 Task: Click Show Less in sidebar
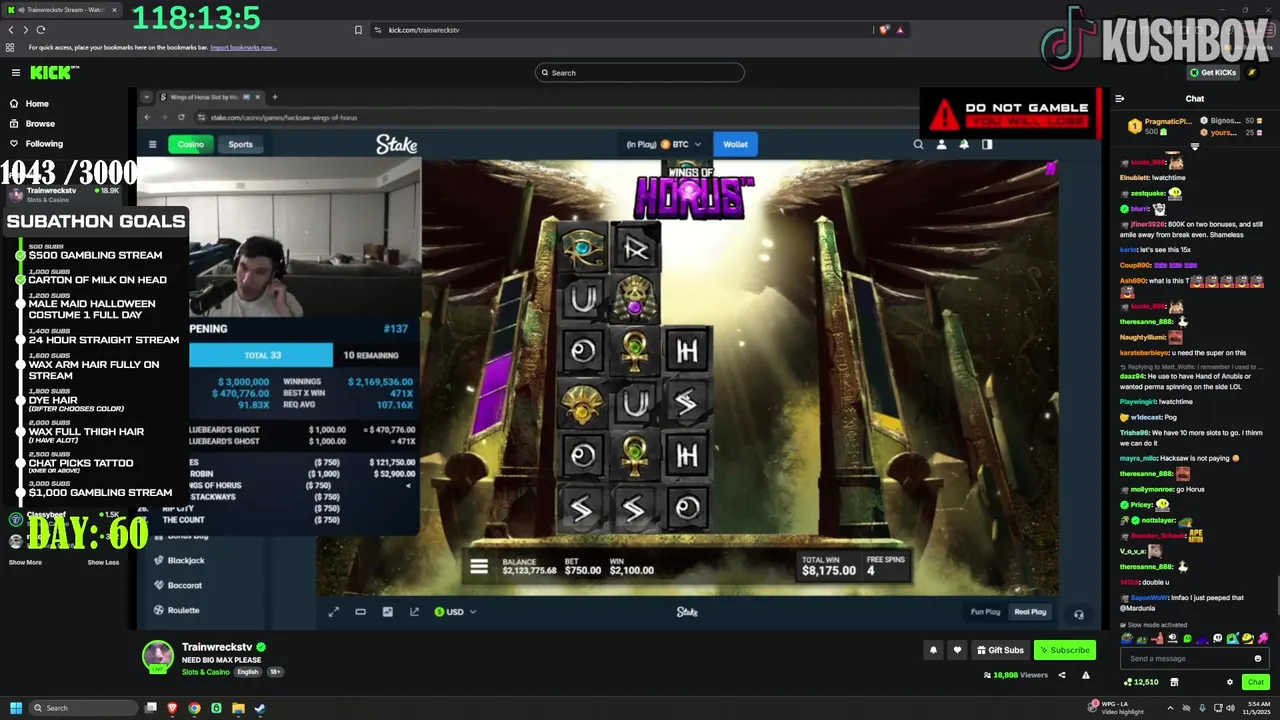103,562
